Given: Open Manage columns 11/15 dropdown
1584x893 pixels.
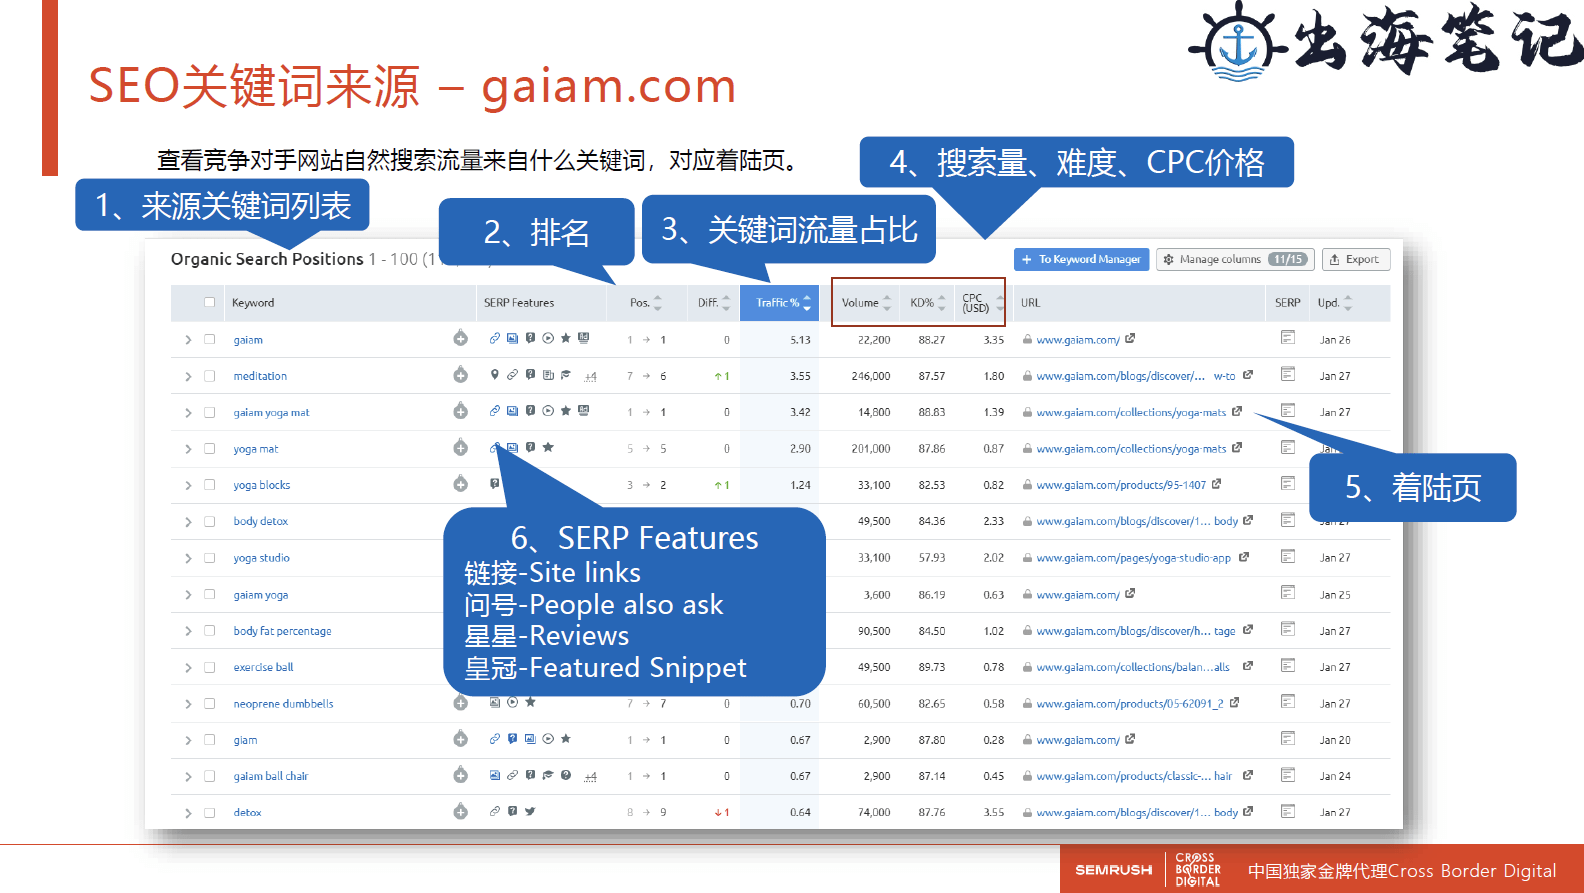Looking at the screenshot, I should [x=1236, y=259].
